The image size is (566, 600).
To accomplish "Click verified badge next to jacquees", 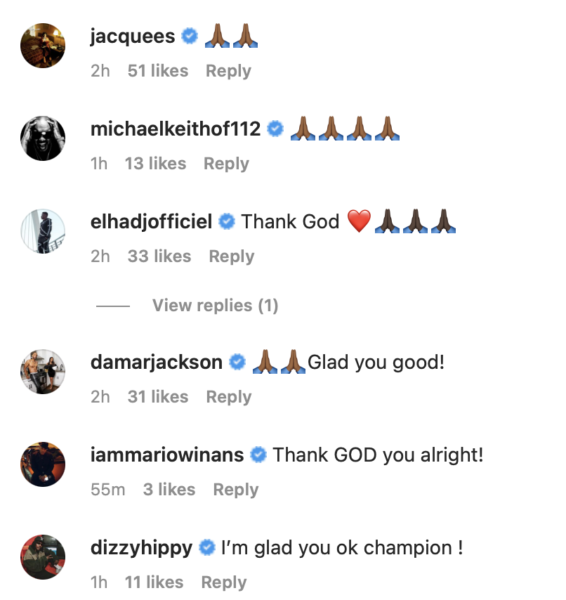I will [x=189, y=36].
